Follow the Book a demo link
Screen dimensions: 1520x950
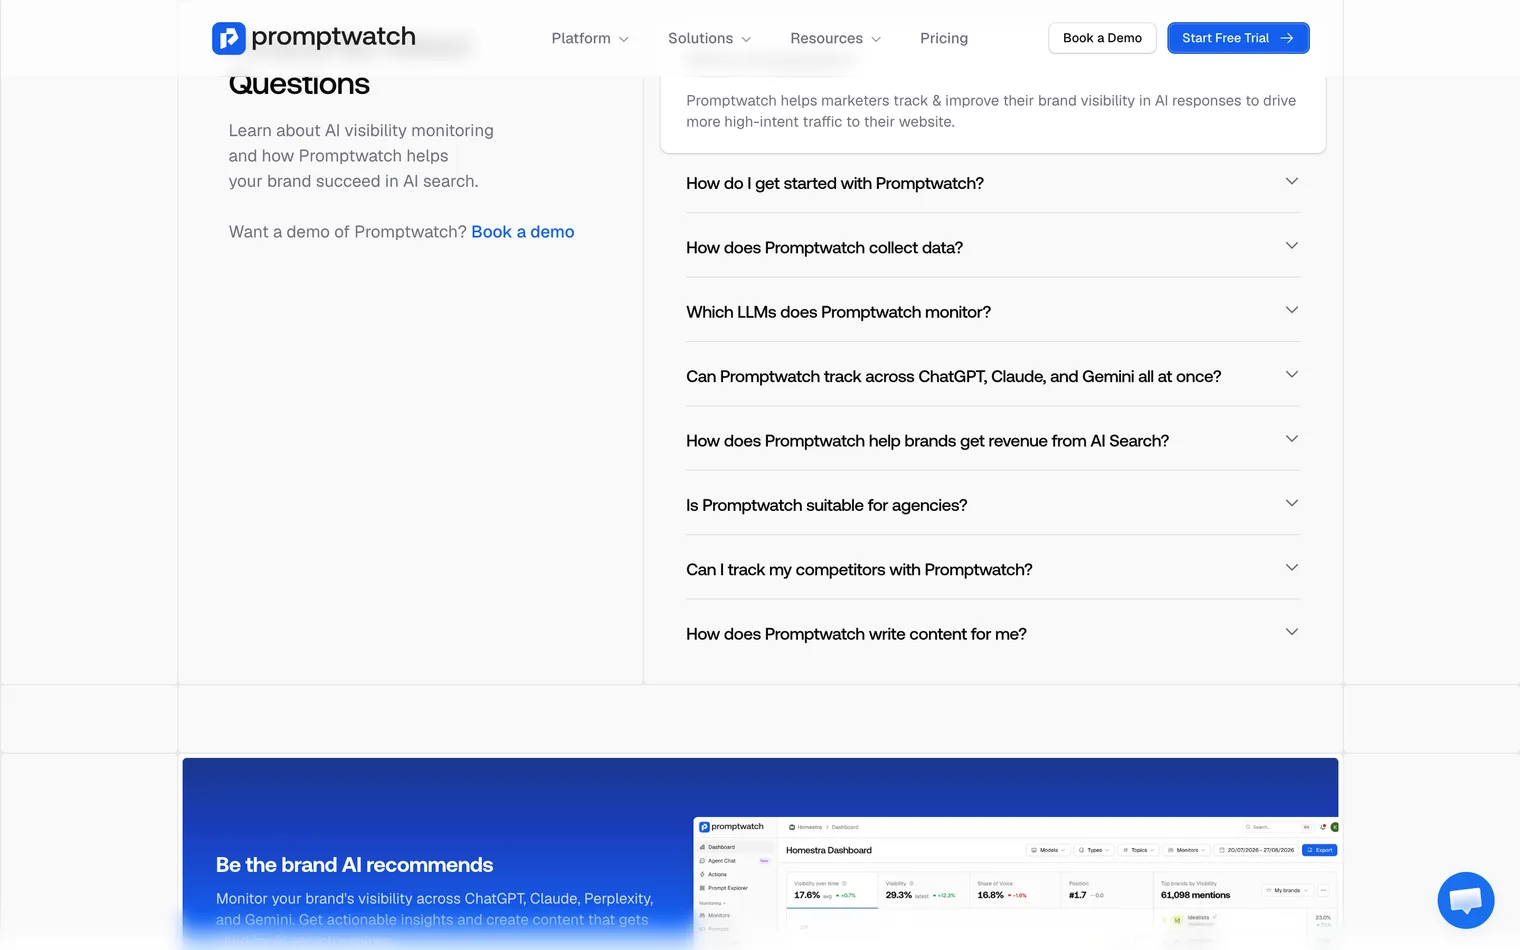[x=523, y=232]
